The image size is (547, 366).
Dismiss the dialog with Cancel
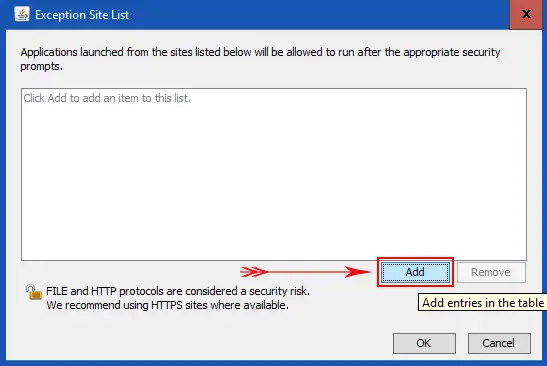[x=499, y=343]
